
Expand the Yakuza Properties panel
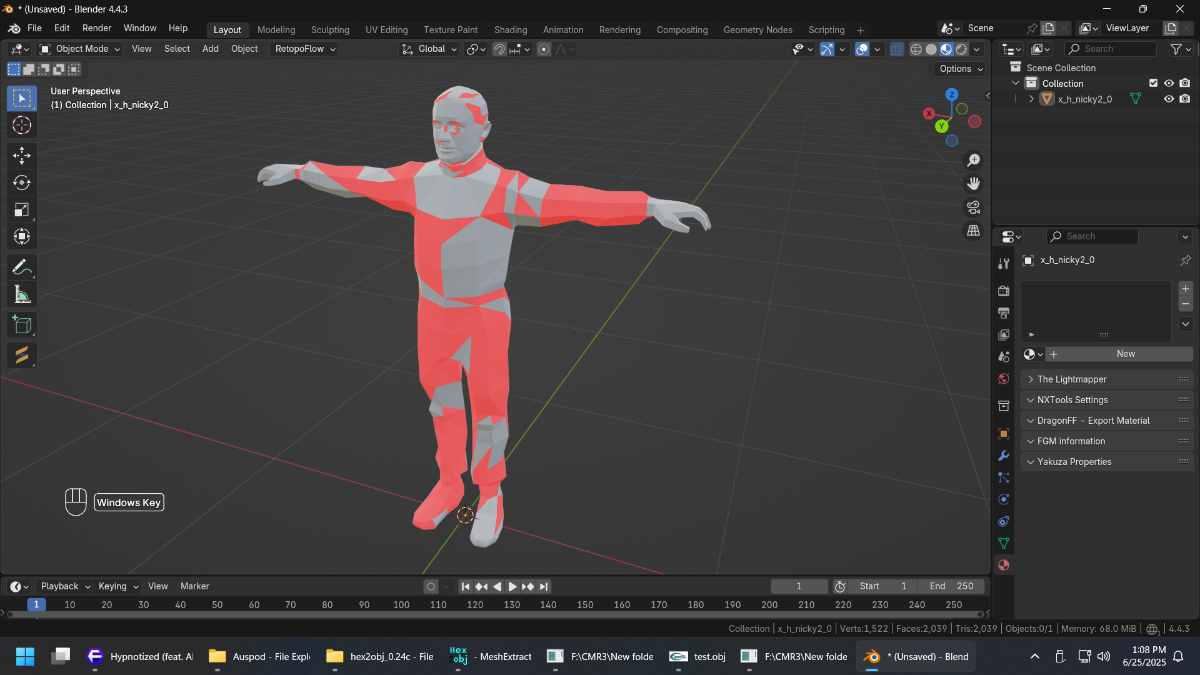click(1107, 462)
